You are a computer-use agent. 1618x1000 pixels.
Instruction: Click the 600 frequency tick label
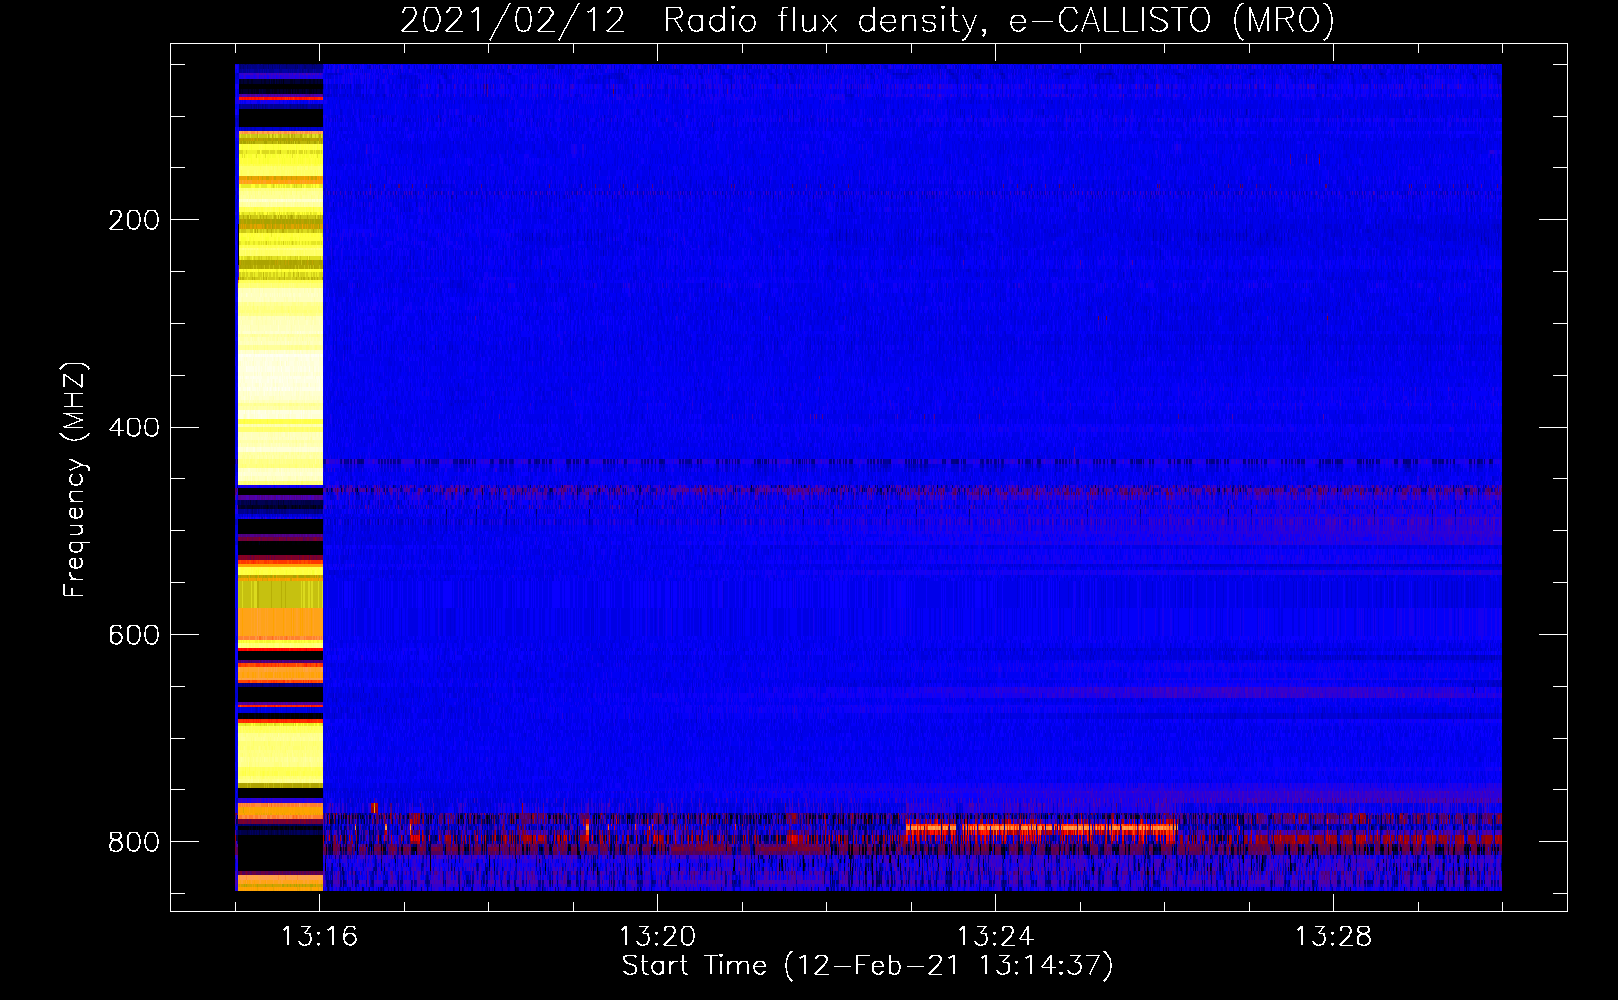click(x=134, y=636)
